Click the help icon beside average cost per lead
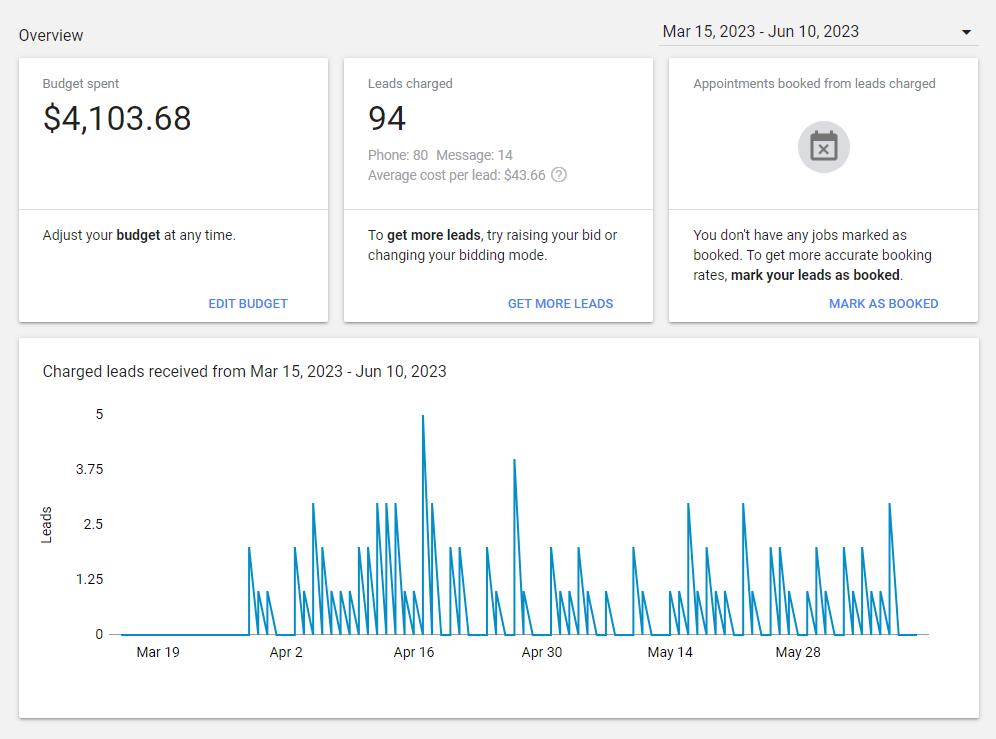 [559, 175]
